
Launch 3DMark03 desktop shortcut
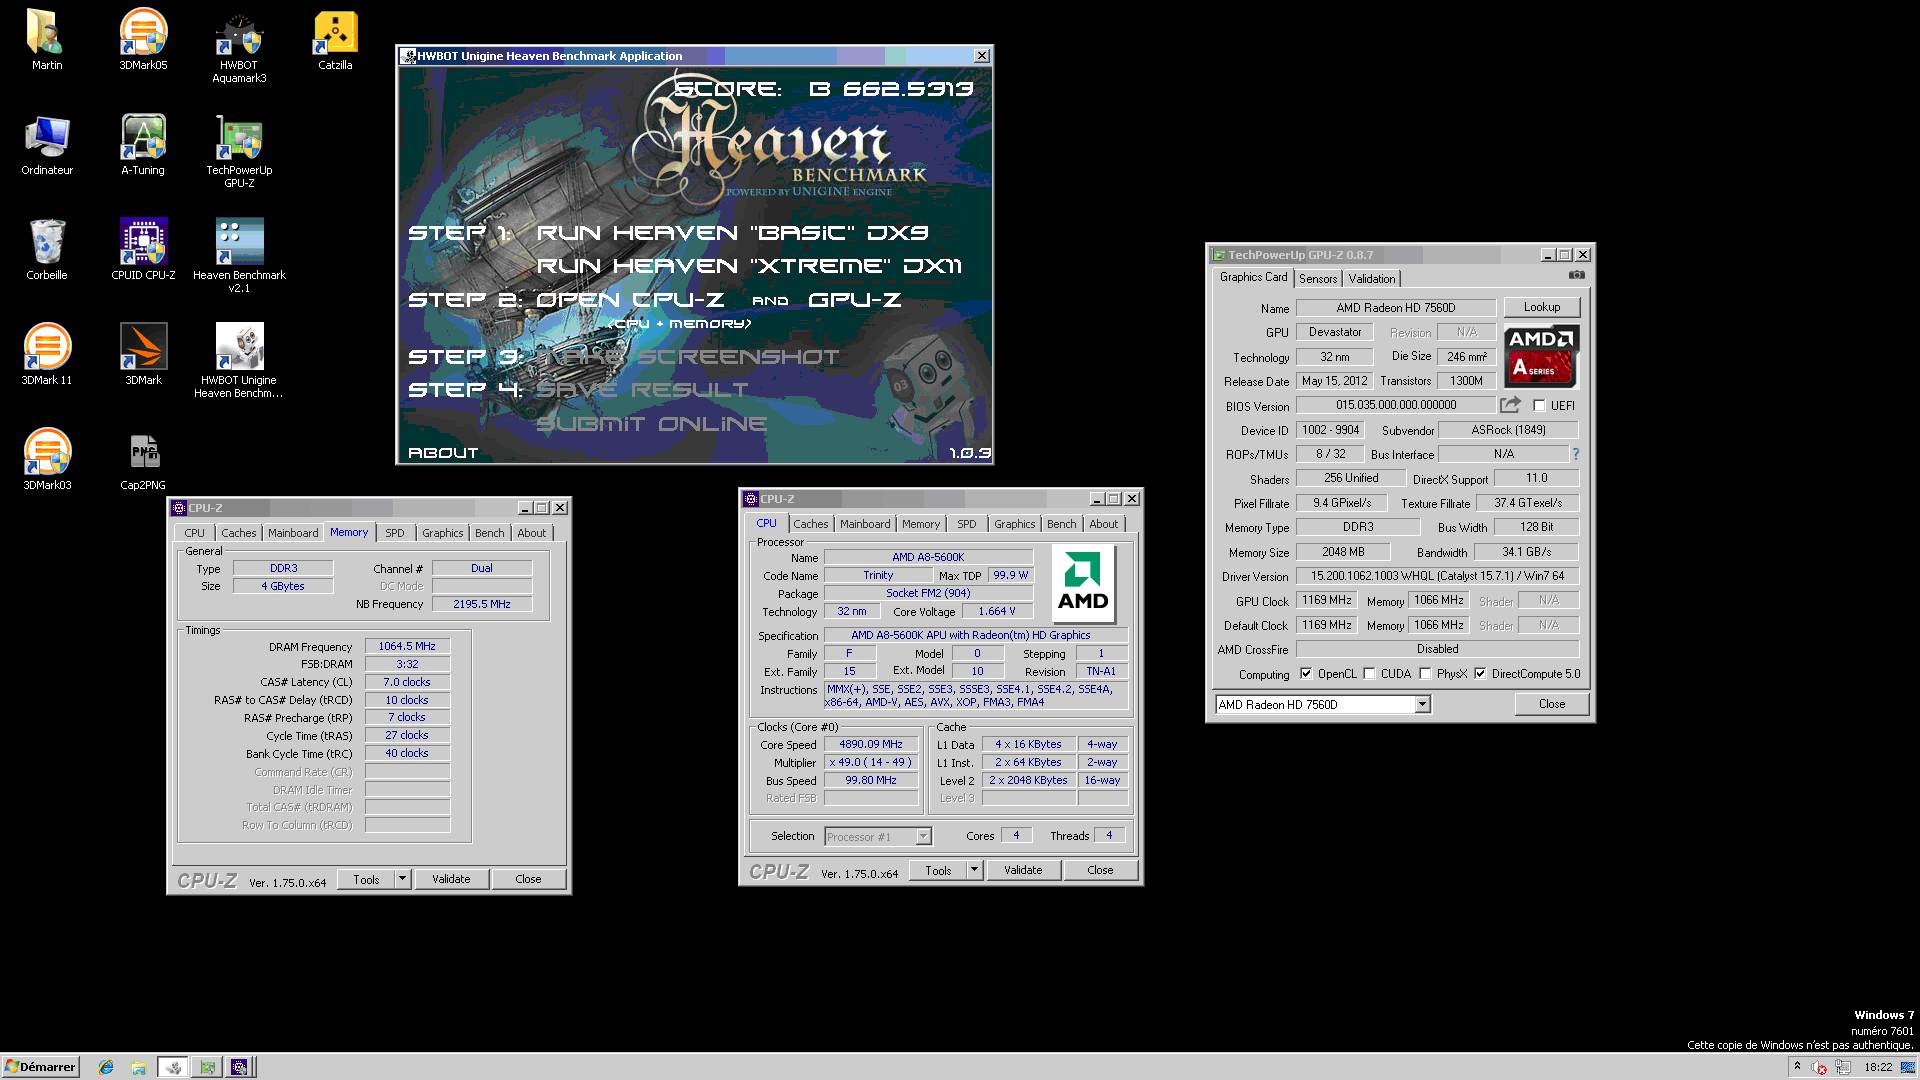click(46, 460)
